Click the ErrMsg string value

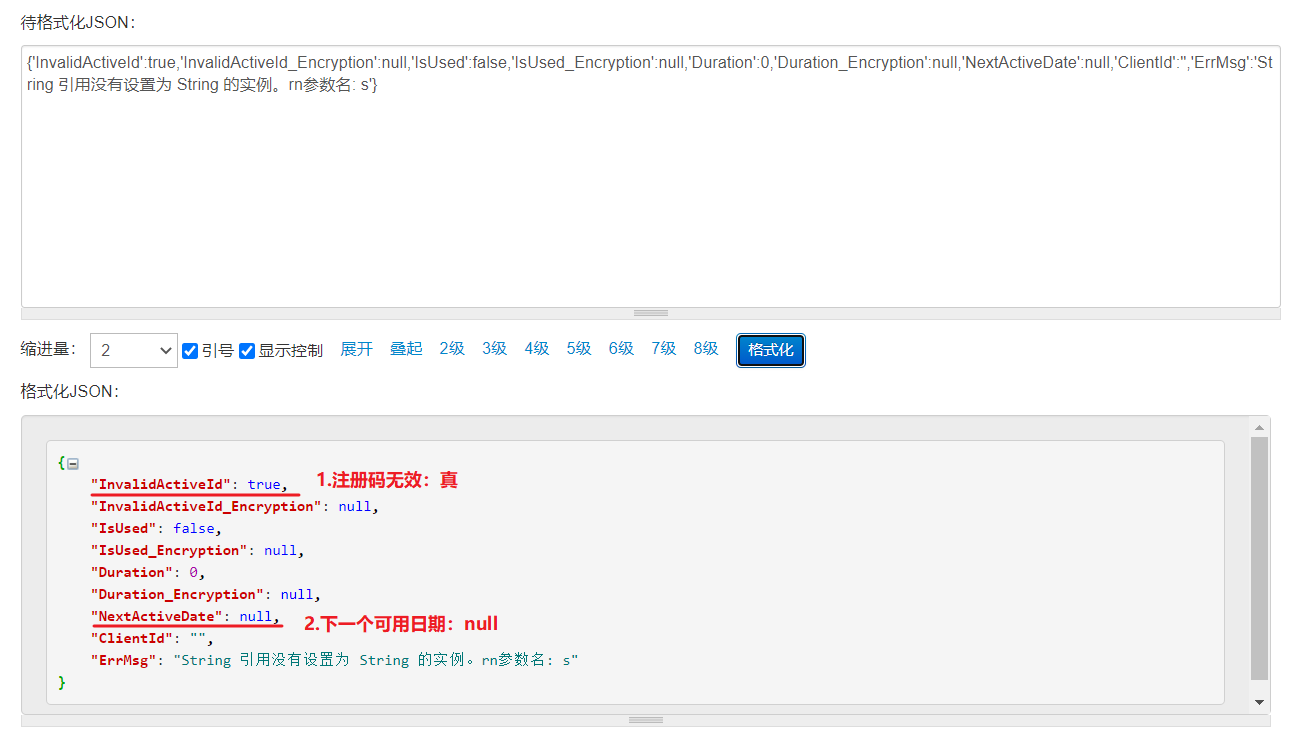coord(376,660)
